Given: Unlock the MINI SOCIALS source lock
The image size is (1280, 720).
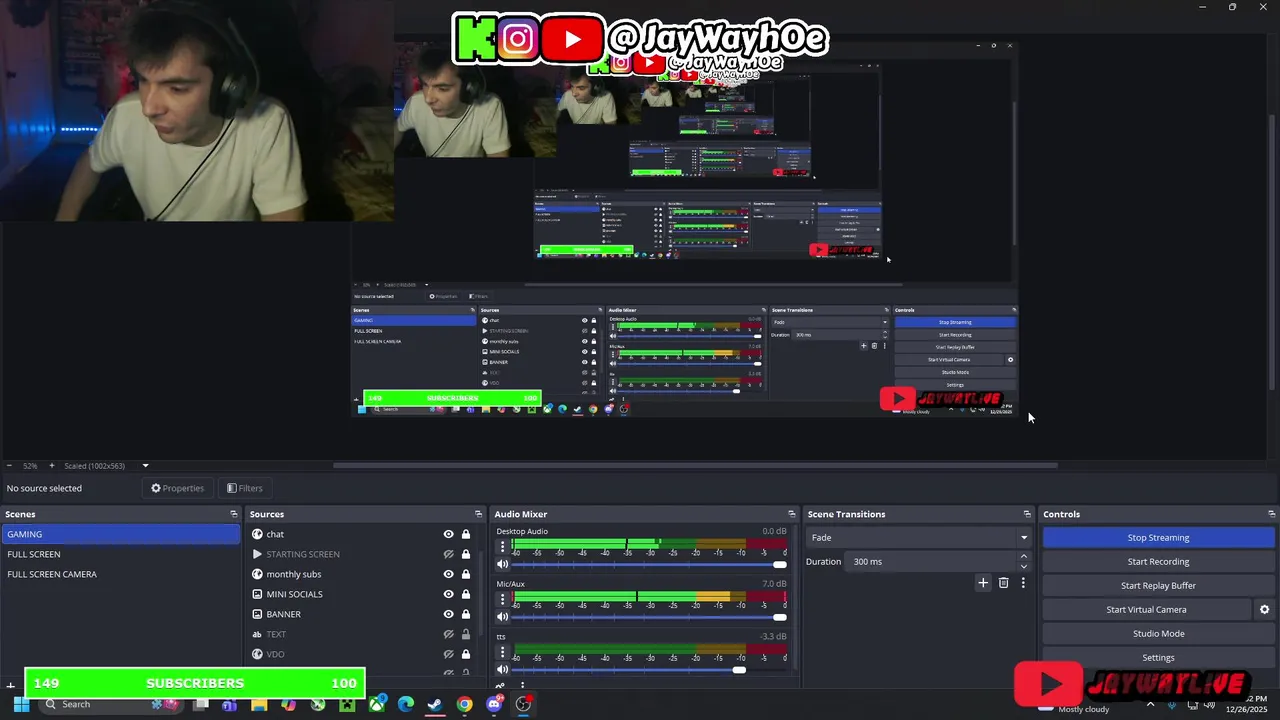Looking at the screenshot, I should 466,594.
